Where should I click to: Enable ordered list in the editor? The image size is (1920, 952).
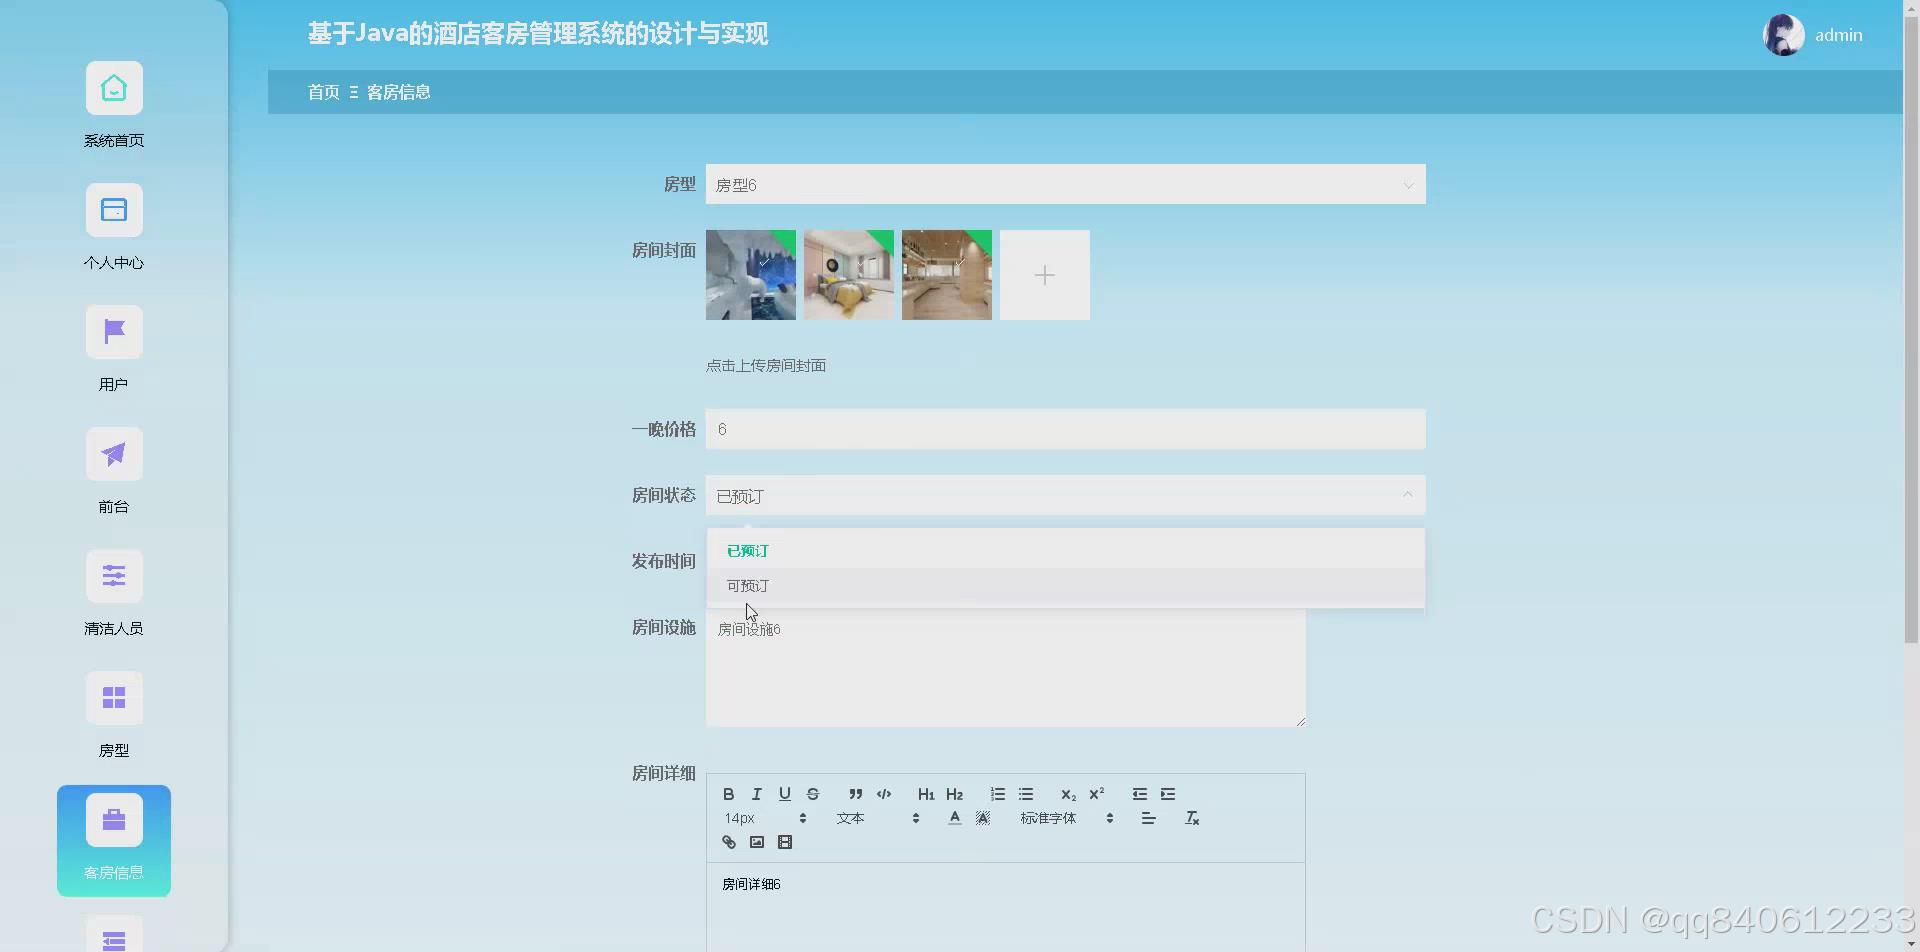tap(997, 793)
